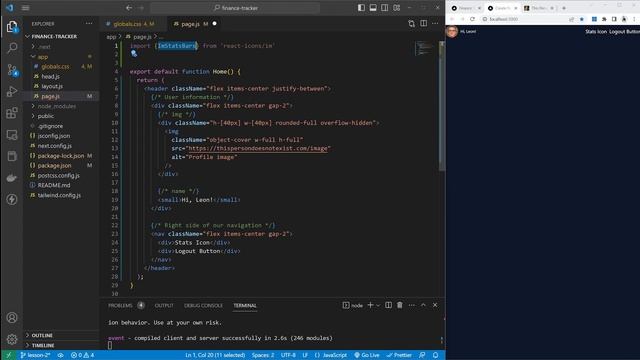Toggle the bottom panel layout icon
The height and width of the screenshot is (360, 640).
click(x=373, y=8)
